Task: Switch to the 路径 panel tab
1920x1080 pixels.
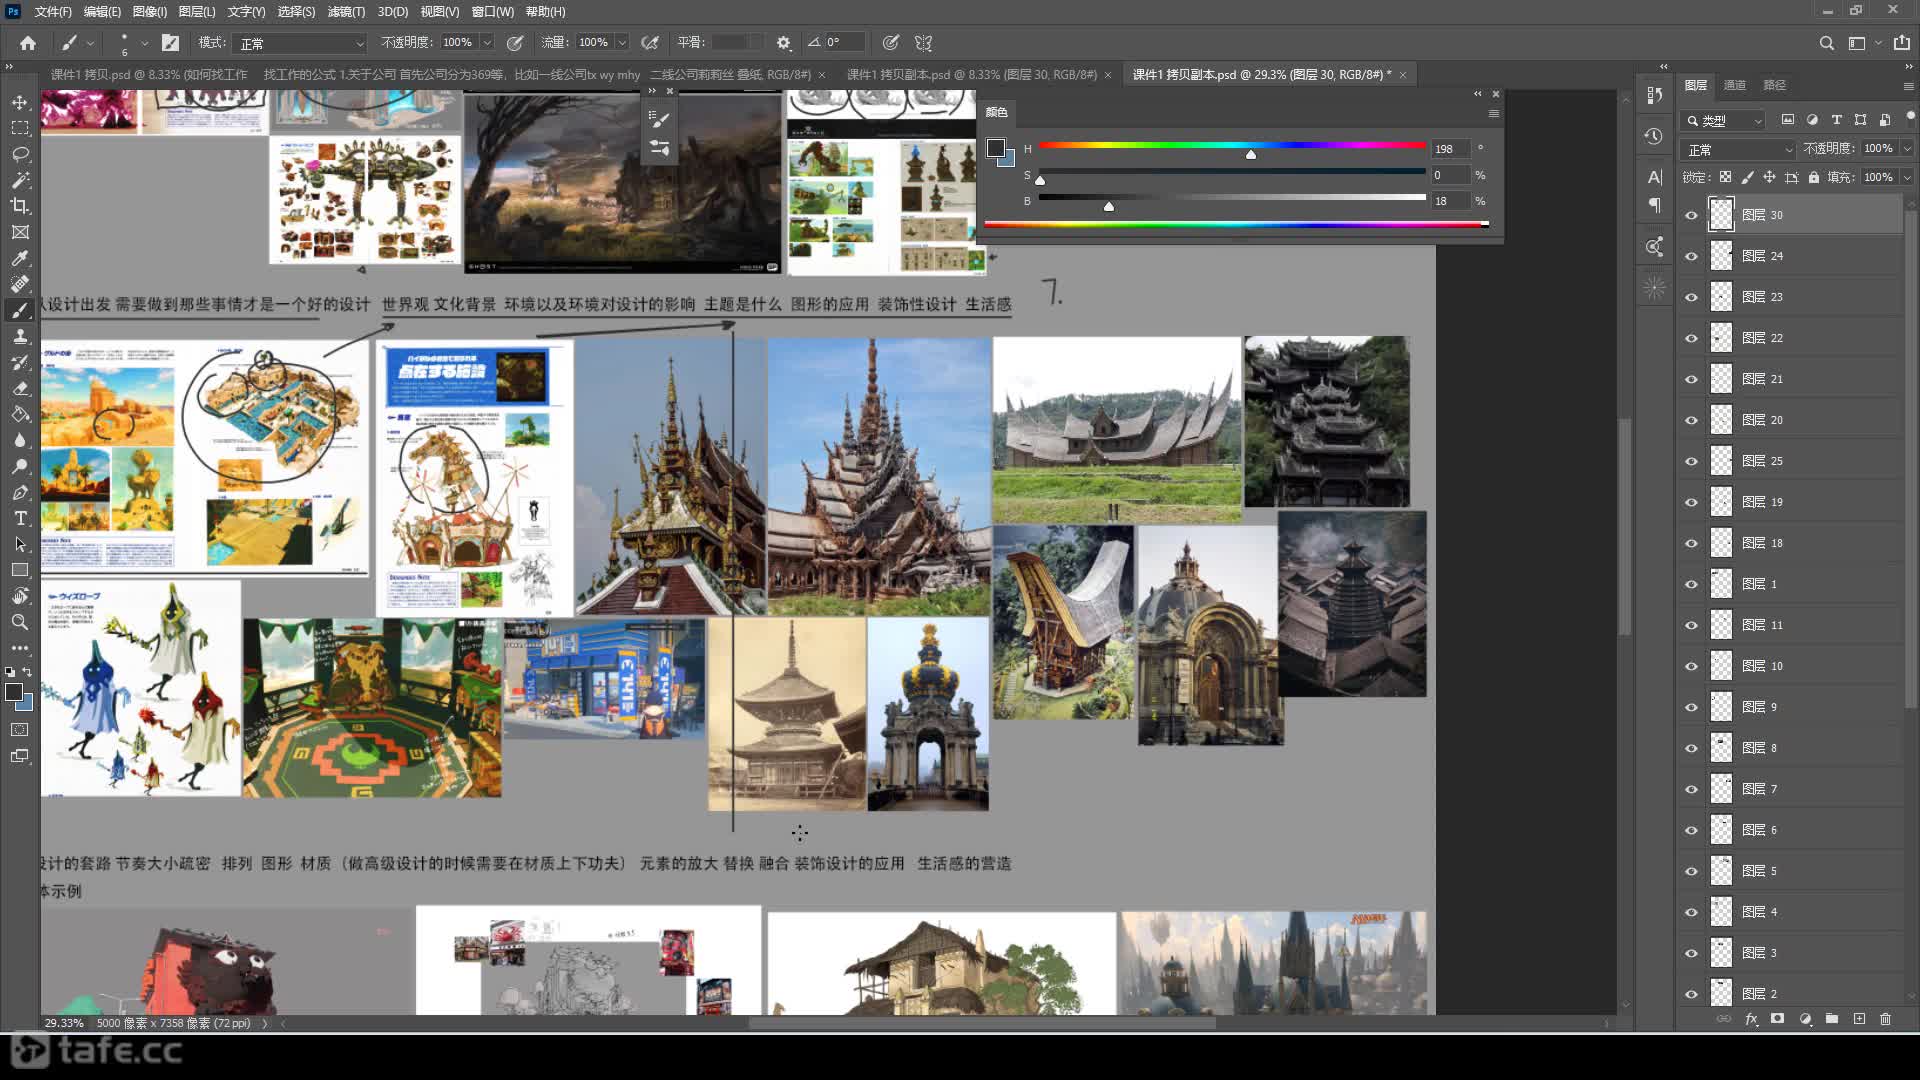Action: point(1774,85)
